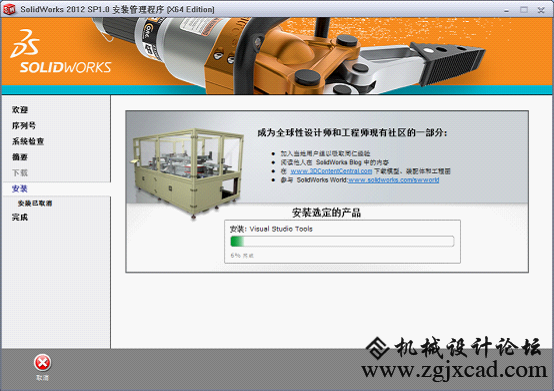Image resolution: width=554 pixels, height=391 pixels.
Task: Minimize the installation manager window
Action: pos(506,10)
